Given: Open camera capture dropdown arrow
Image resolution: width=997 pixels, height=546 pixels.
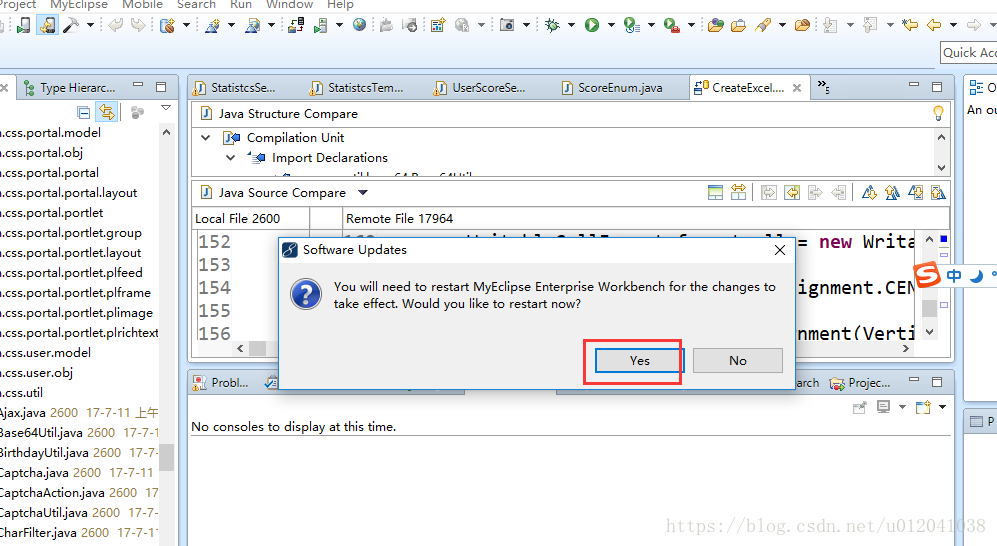Looking at the screenshot, I should point(526,25).
